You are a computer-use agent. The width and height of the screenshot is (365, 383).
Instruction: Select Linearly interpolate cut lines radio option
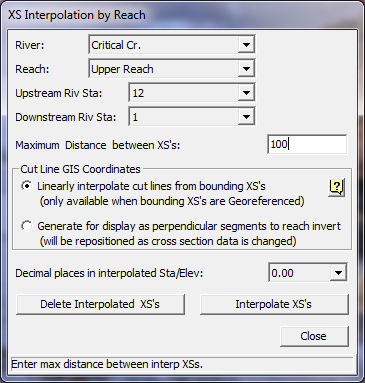click(26, 186)
